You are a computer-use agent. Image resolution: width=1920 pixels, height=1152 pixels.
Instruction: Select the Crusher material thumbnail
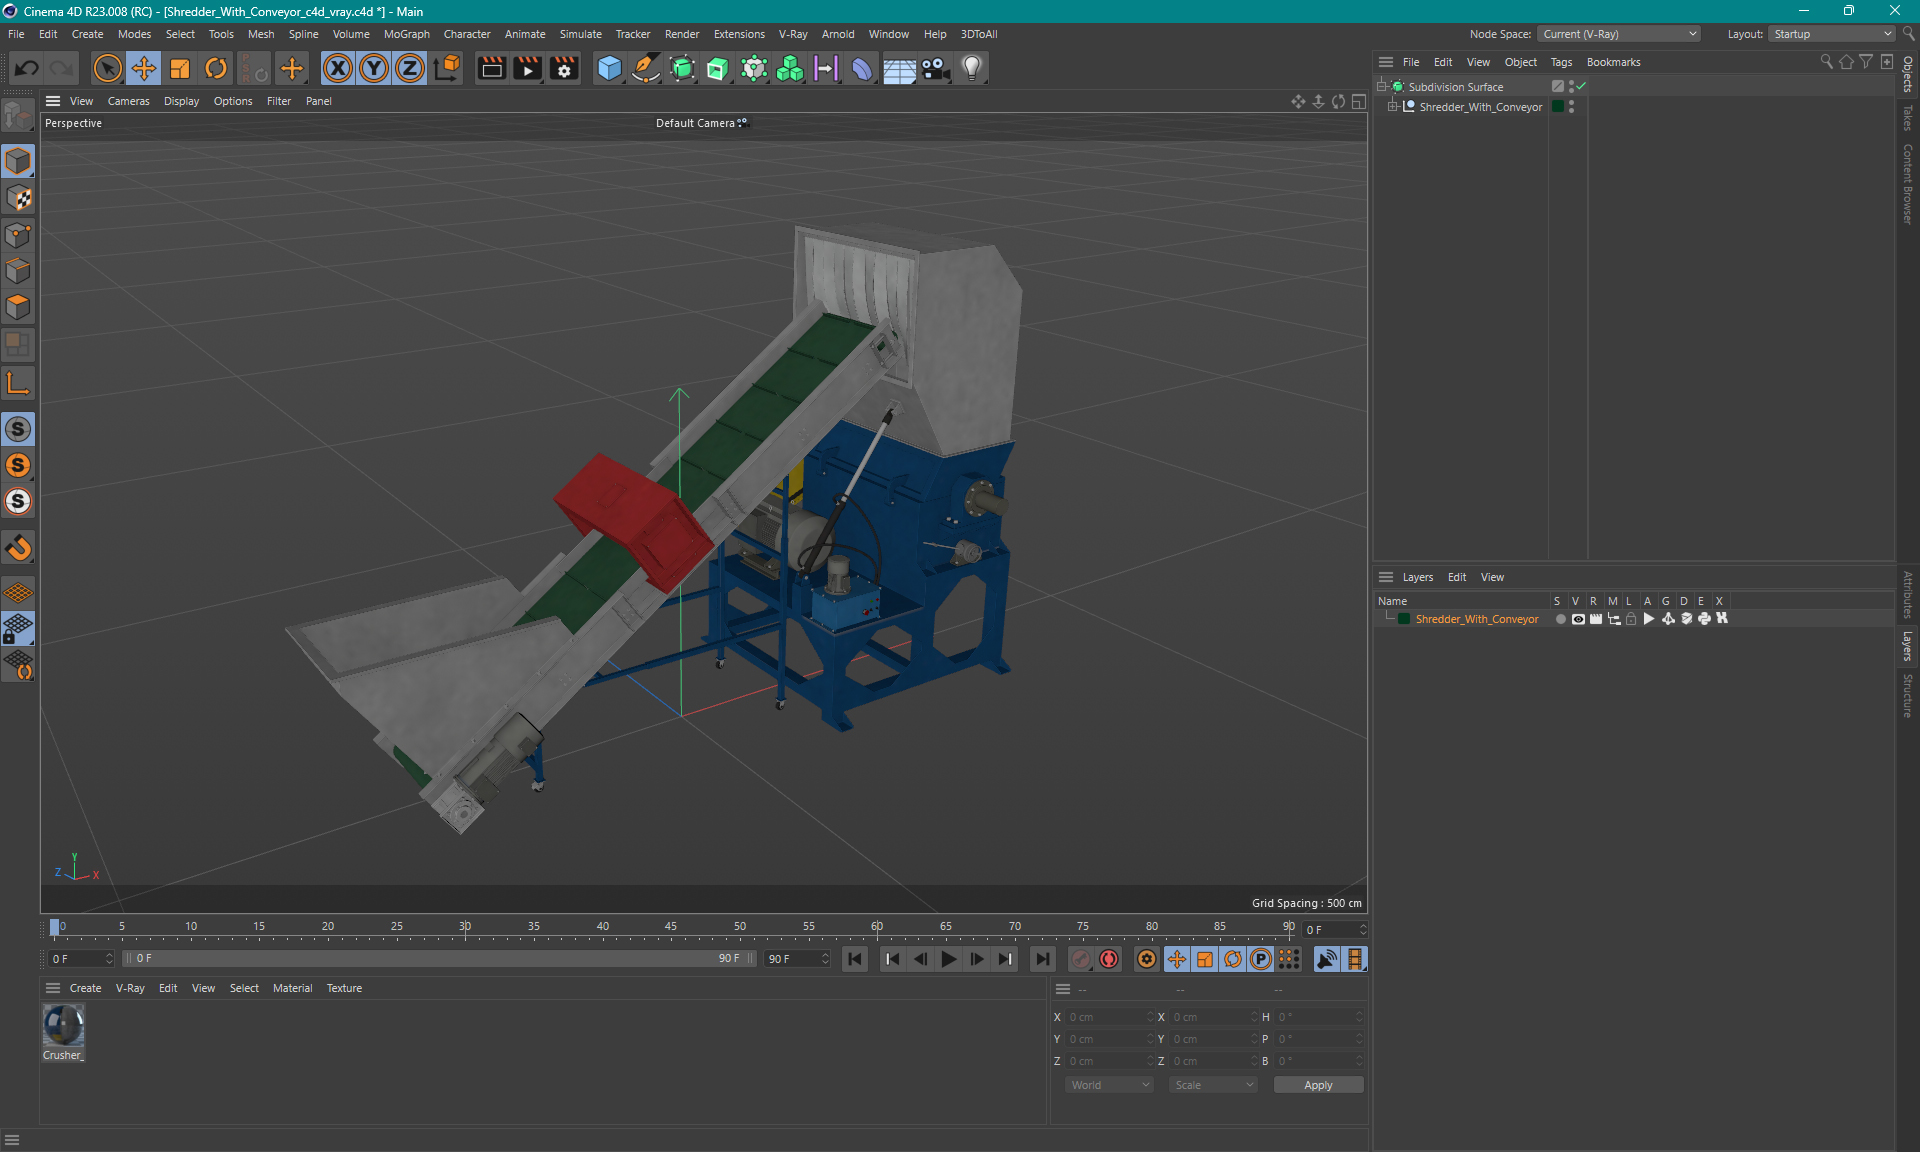(x=63, y=1026)
